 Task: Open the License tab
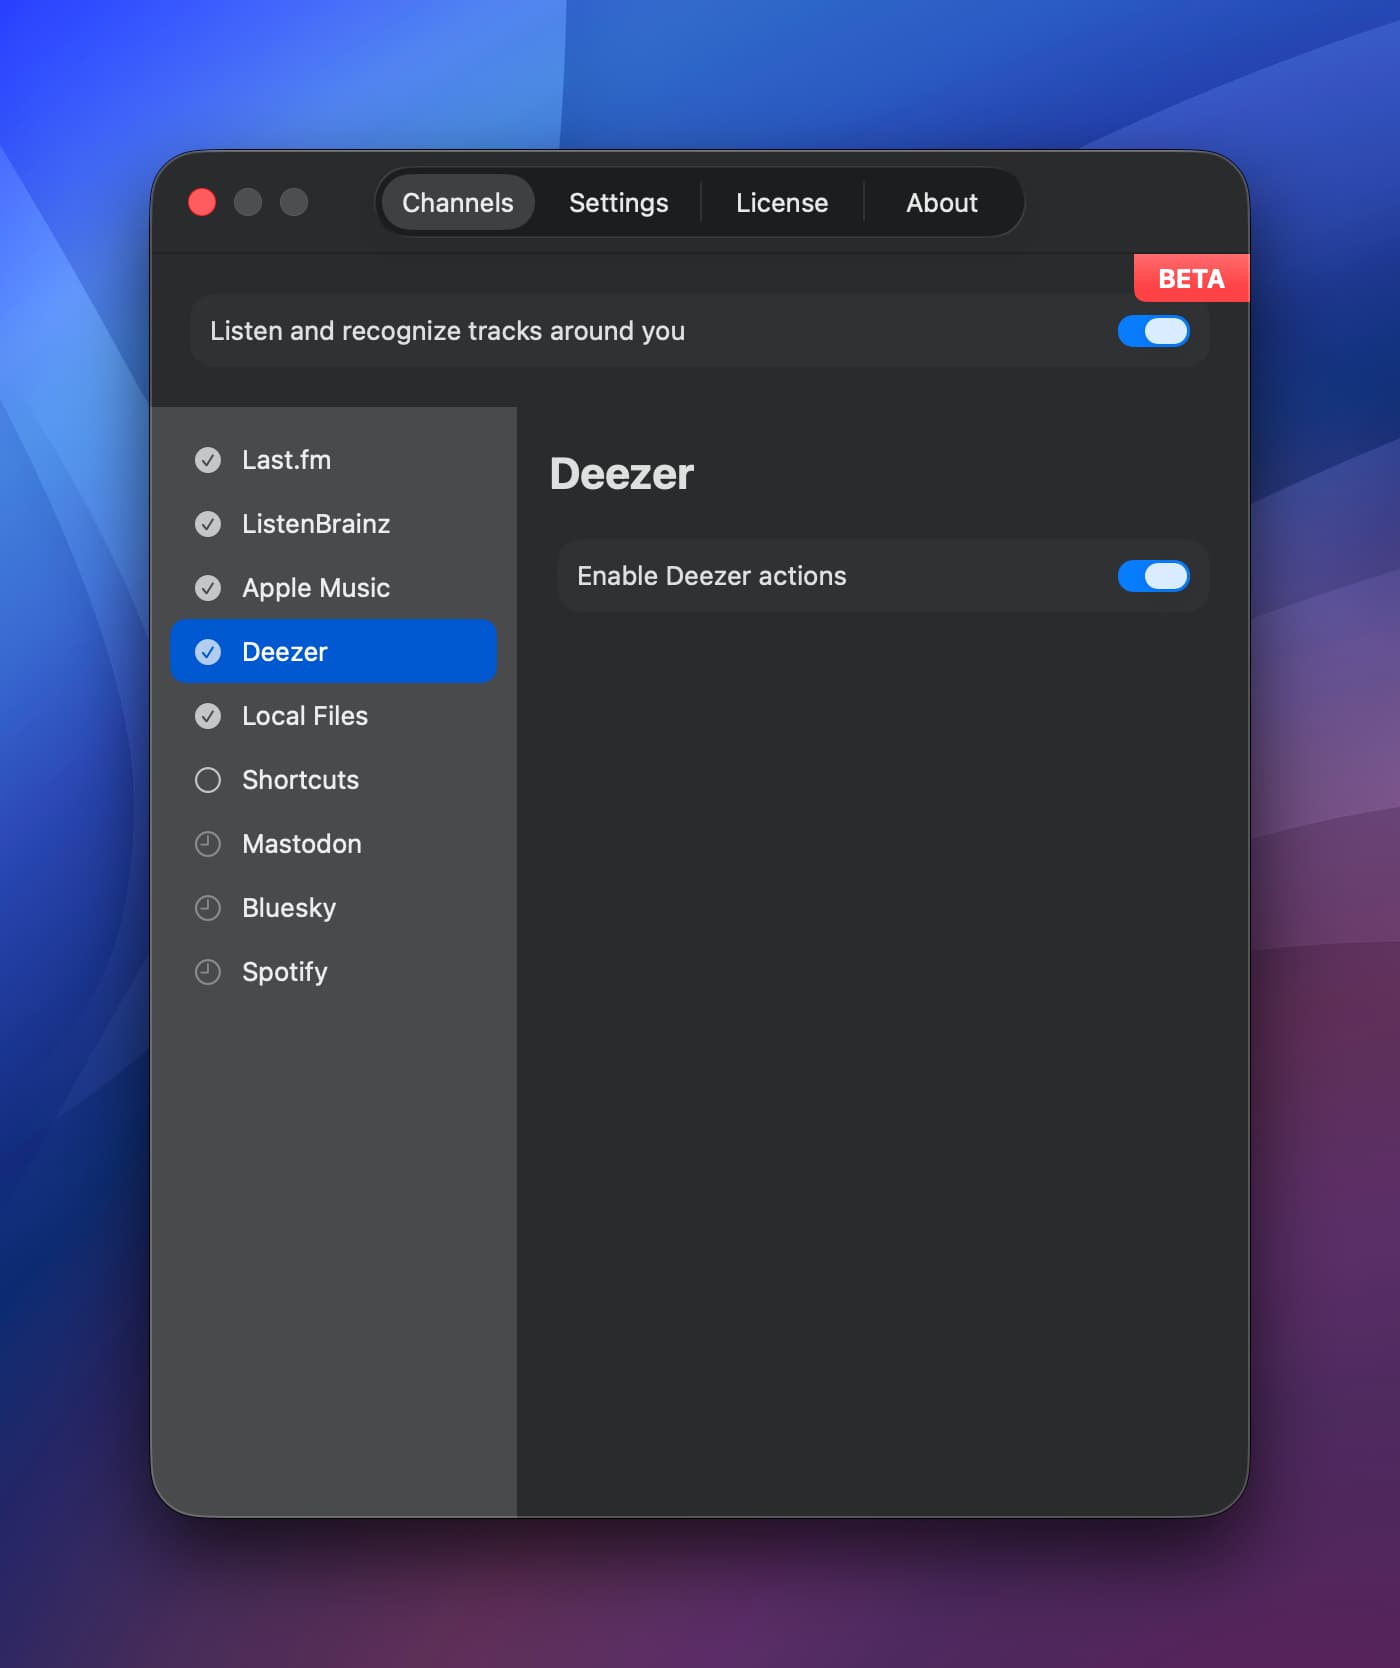point(782,203)
